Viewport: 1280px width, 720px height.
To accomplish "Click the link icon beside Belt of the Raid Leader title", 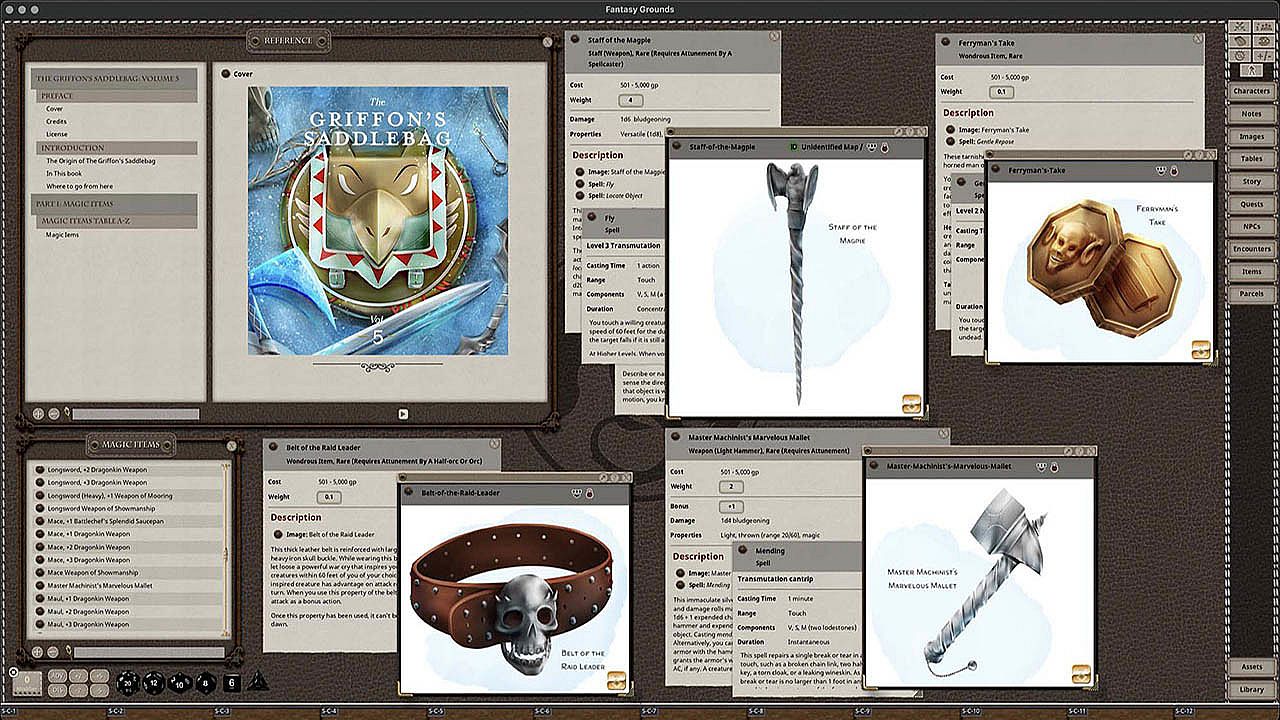I will (x=275, y=447).
